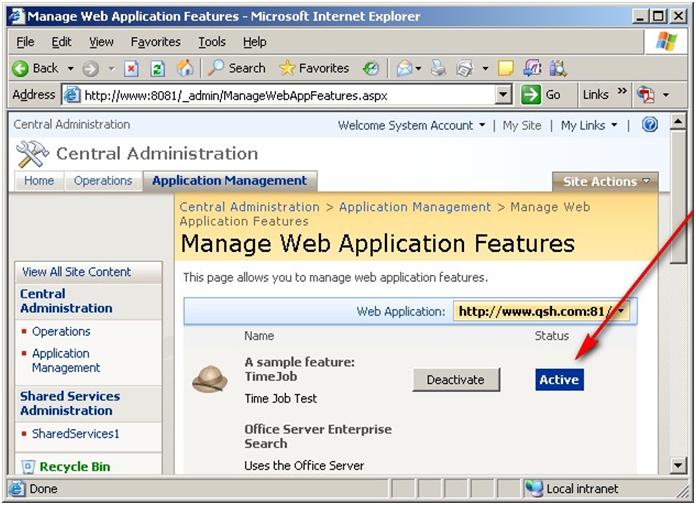Click Central Administration breadcrumb link
The height and width of the screenshot is (505, 696).
(249, 207)
